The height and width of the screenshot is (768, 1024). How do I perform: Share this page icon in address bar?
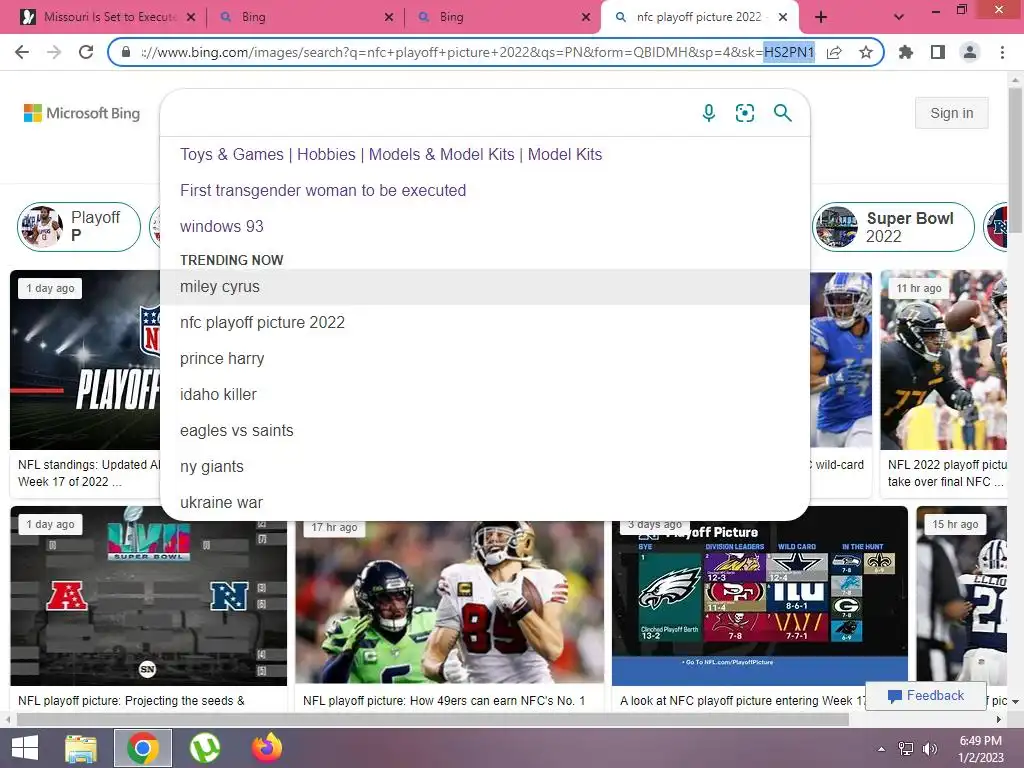click(834, 52)
